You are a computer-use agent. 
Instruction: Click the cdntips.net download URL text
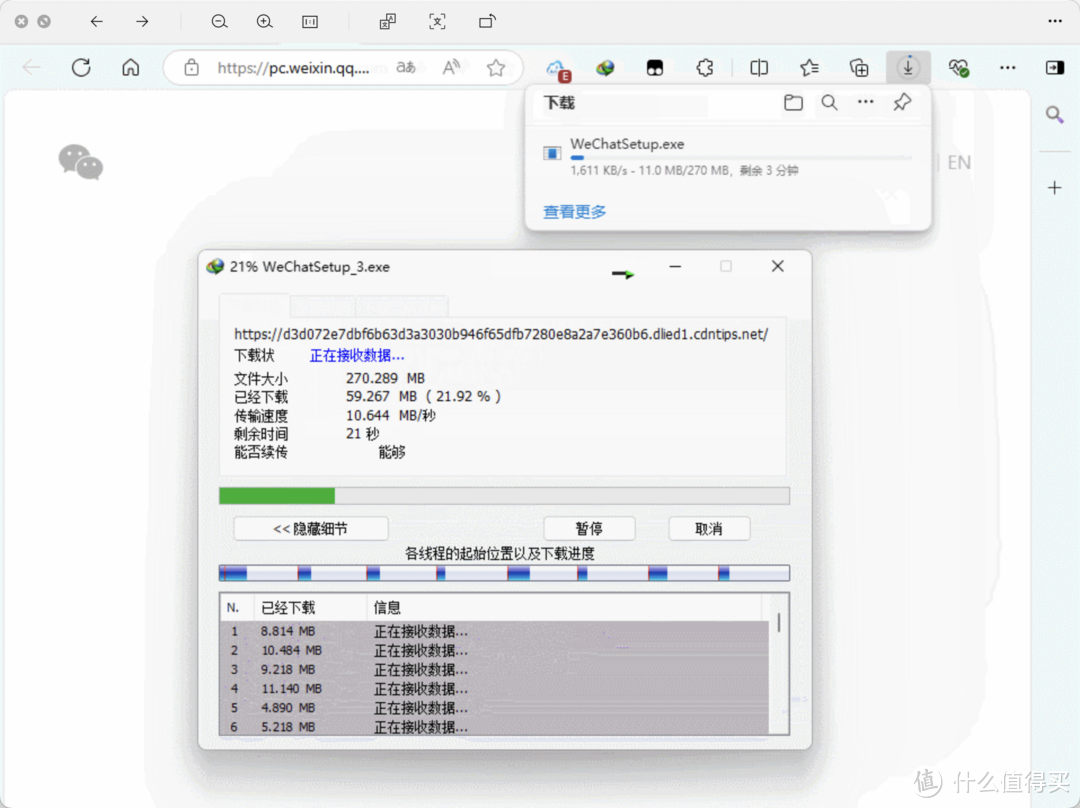(x=501, y=334)
